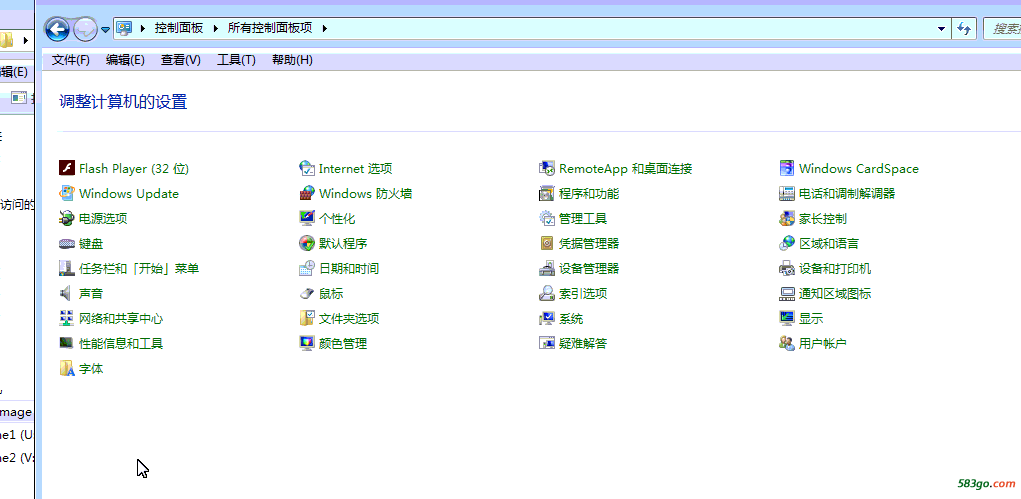The height and width of the screenshot is (499, 1021).
Task: Expand arrow before 控制面板 breadcrumb
Action: click(x=143, y=28)
